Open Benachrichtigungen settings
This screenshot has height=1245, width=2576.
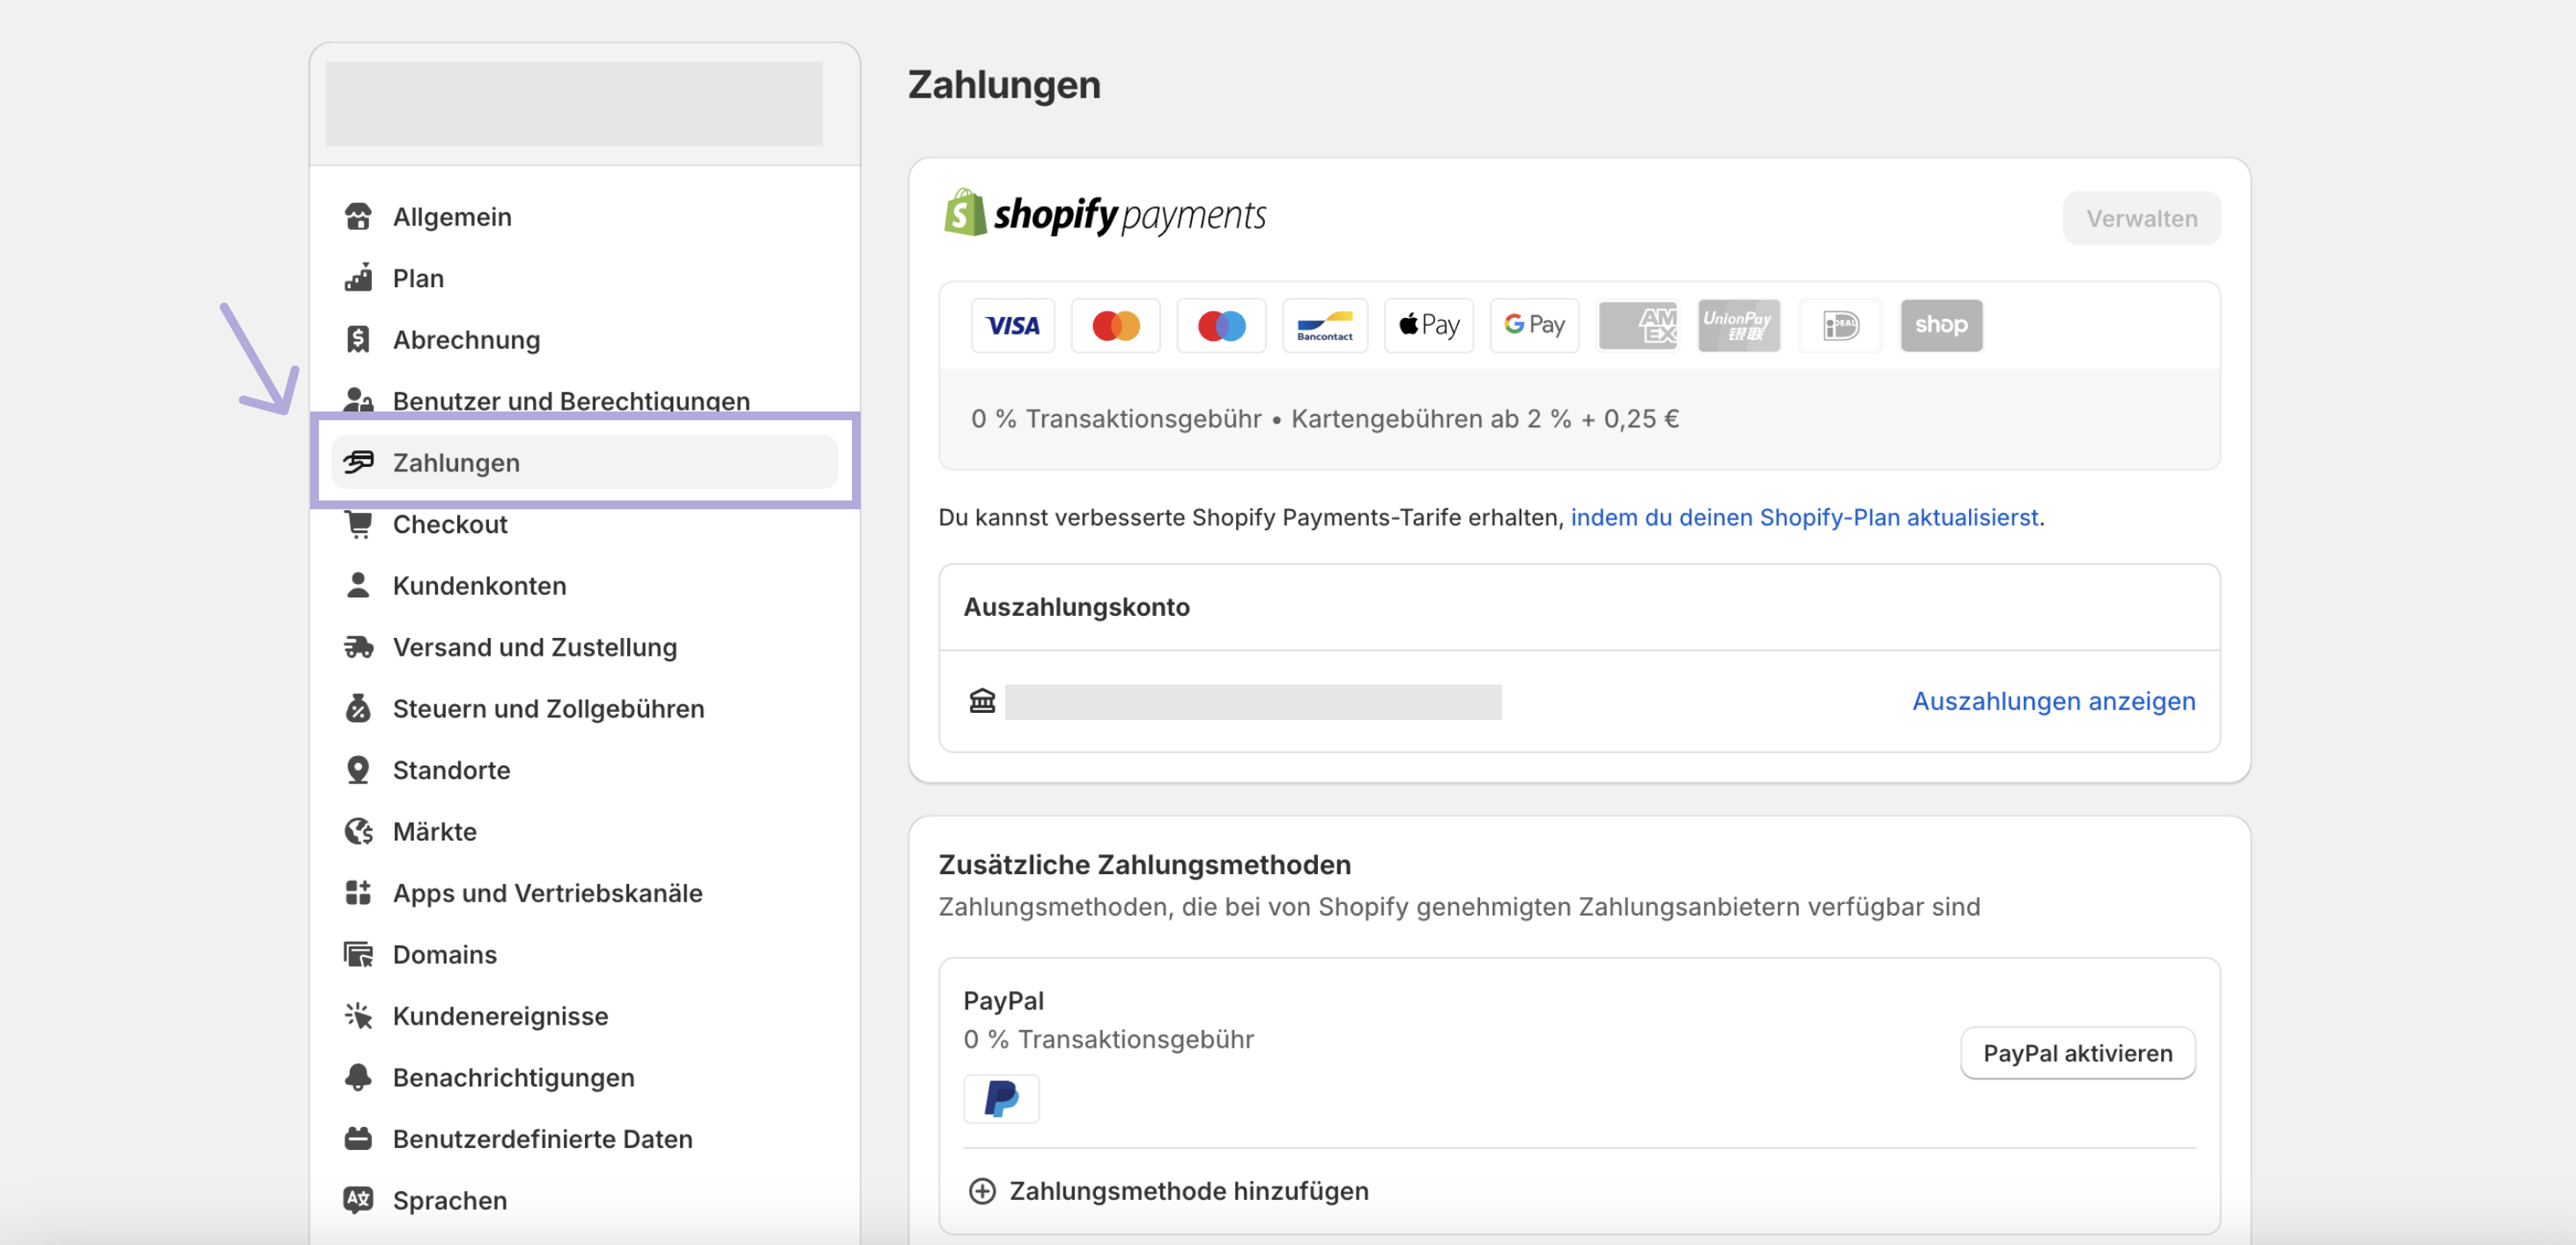[x=585, y=1077]
